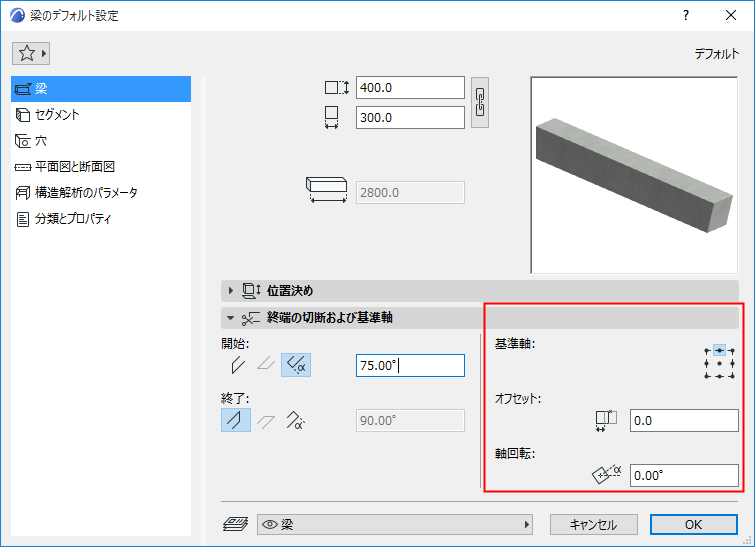Open the 穴 settings page
This screenshot has height=547, width=755.
101,141
